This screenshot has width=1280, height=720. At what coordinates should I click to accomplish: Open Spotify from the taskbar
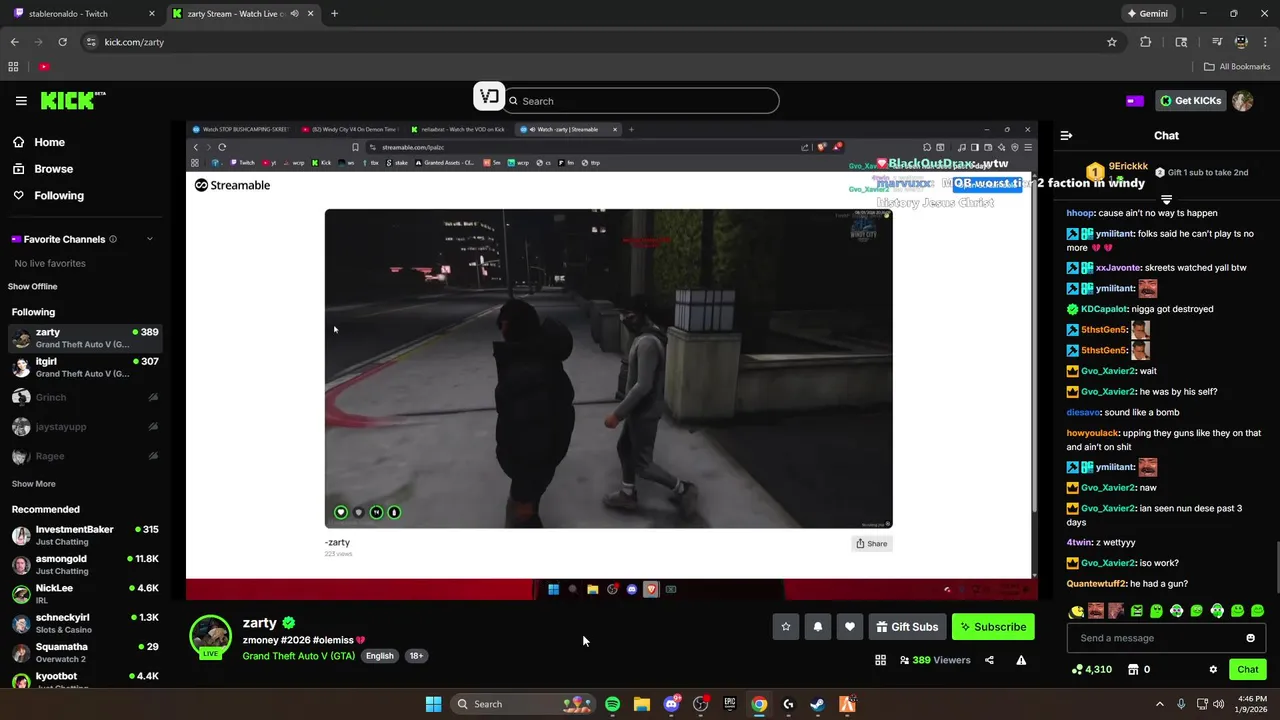(x=612, y=704)
